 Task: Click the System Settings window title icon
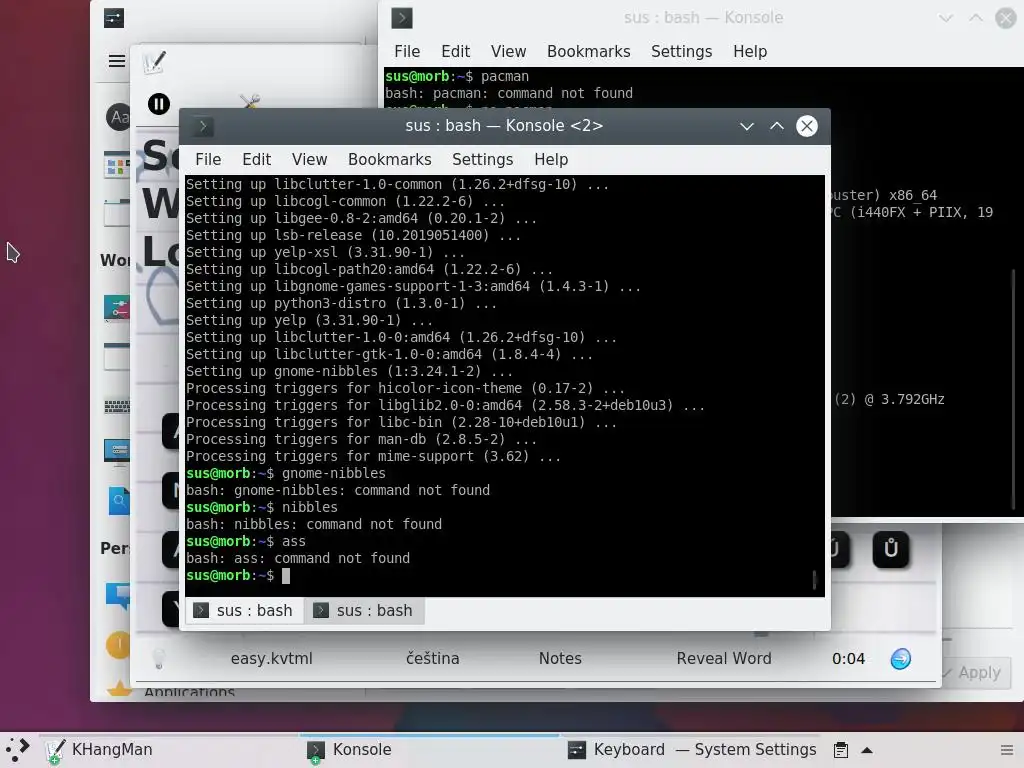point(114,18)
